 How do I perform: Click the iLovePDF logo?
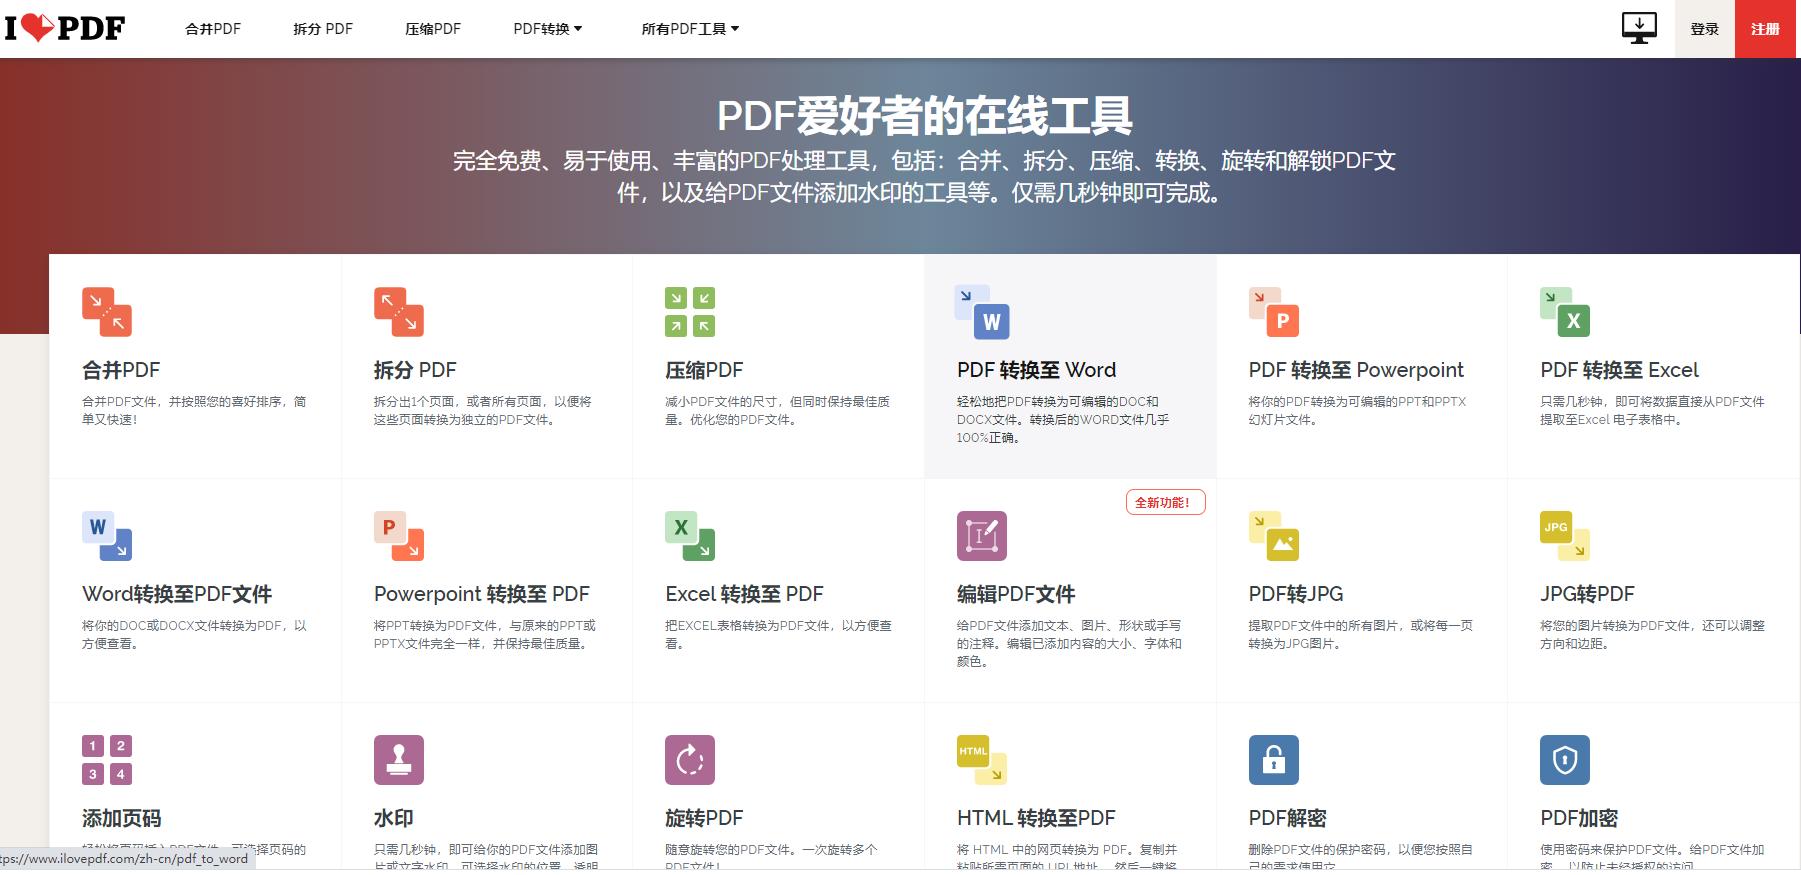coord(65,28)
